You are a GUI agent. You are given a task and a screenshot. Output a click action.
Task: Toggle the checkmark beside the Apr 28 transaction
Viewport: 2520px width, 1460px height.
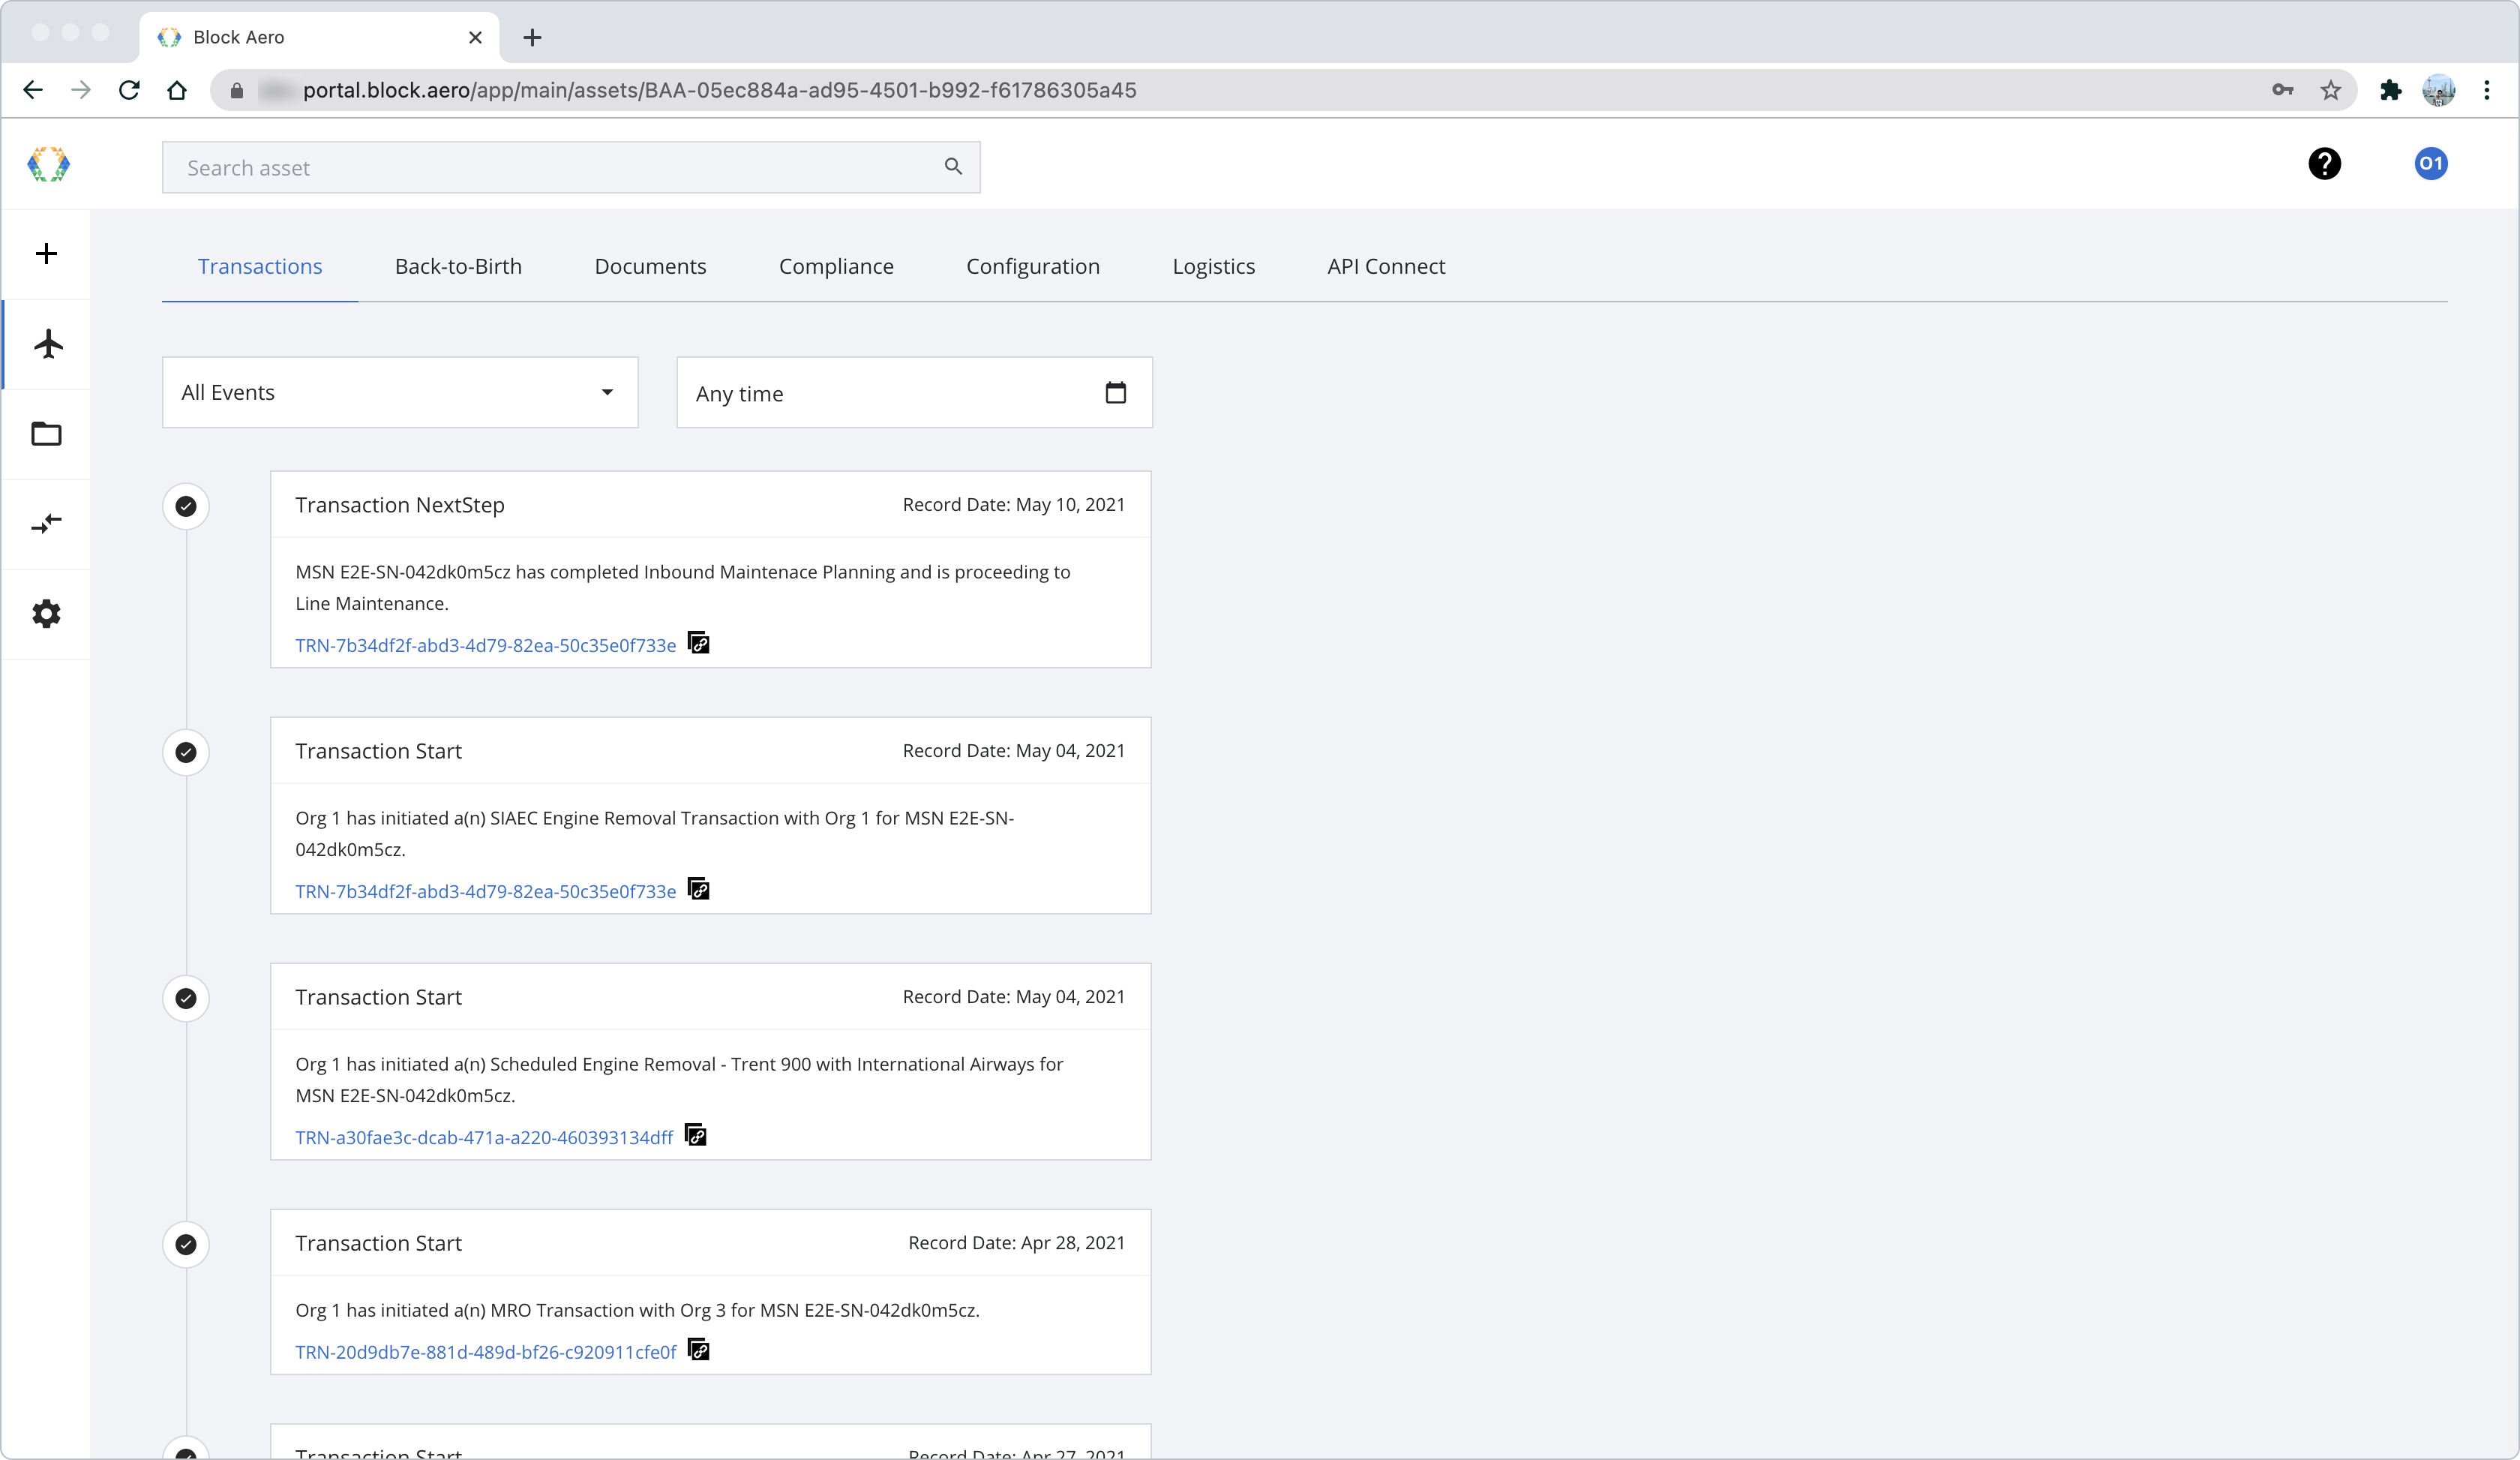tap(185, 1244)
